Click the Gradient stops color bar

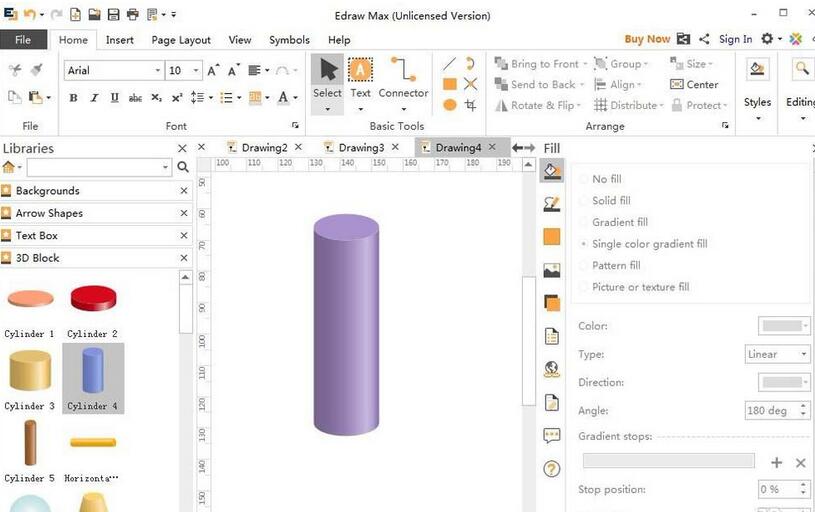tap(668, 461)
